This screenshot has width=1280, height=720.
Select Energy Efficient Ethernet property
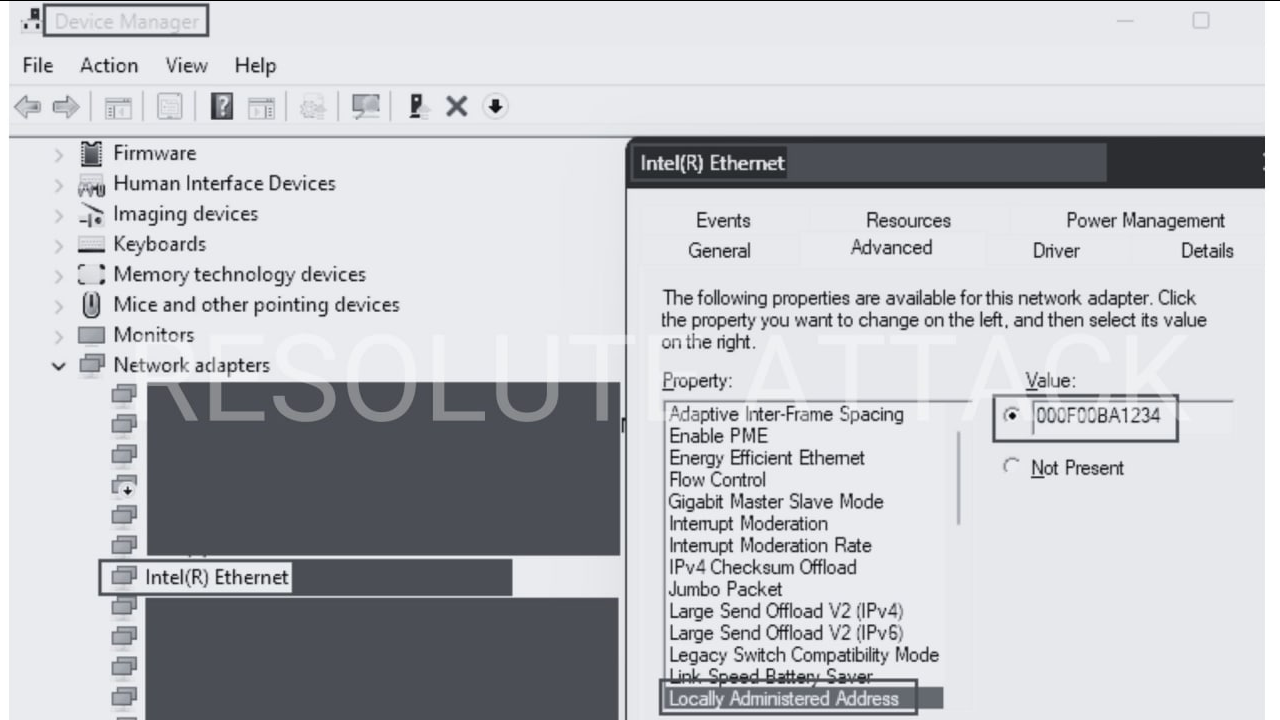pos(766,458)
